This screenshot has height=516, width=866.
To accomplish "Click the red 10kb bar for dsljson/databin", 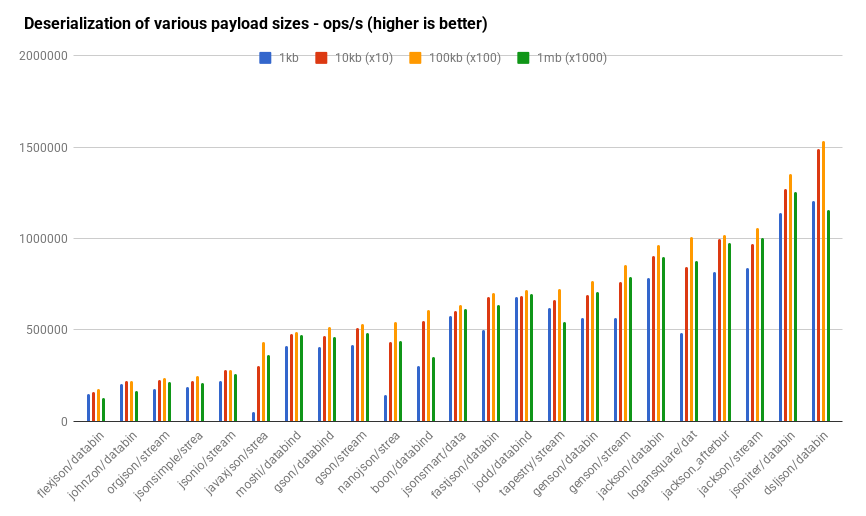I will [819, 286].
